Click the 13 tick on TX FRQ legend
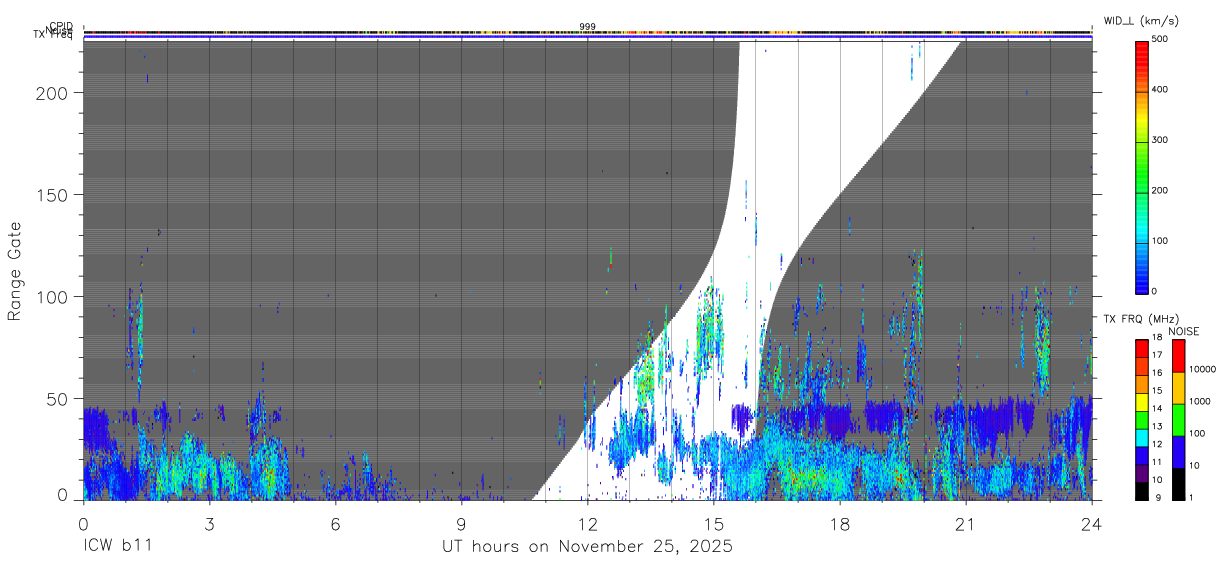The width and height of the screenshot is (1228, 567). pos(1157,426)
